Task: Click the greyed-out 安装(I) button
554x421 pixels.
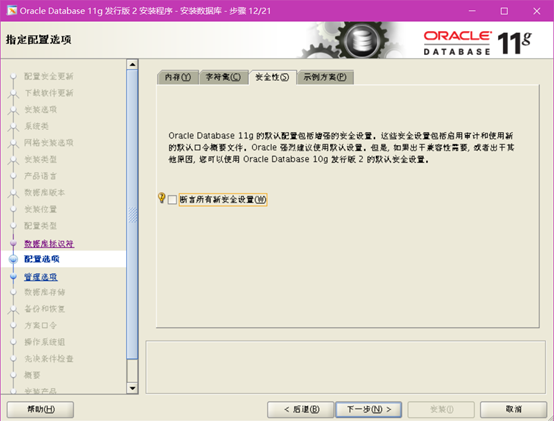Action: click(441, 409)
